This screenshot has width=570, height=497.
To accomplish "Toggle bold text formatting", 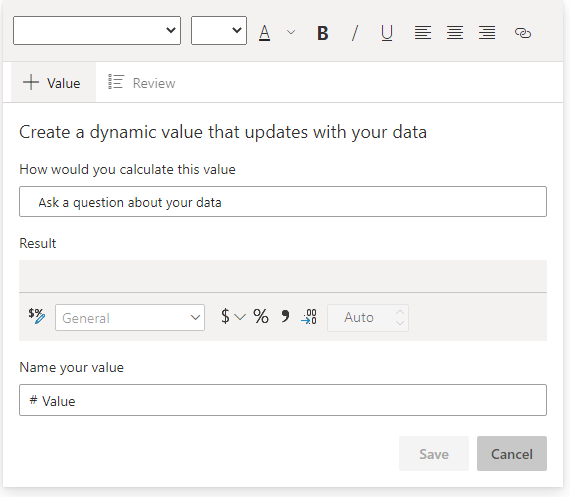I will coord(322,33).
